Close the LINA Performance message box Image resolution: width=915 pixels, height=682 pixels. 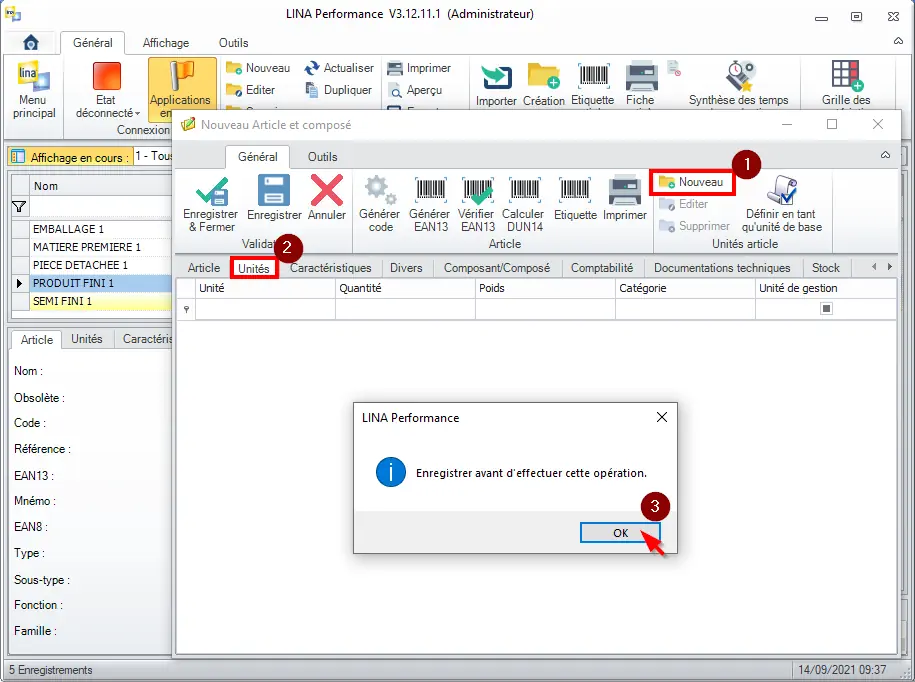click(x=661, y=417)
